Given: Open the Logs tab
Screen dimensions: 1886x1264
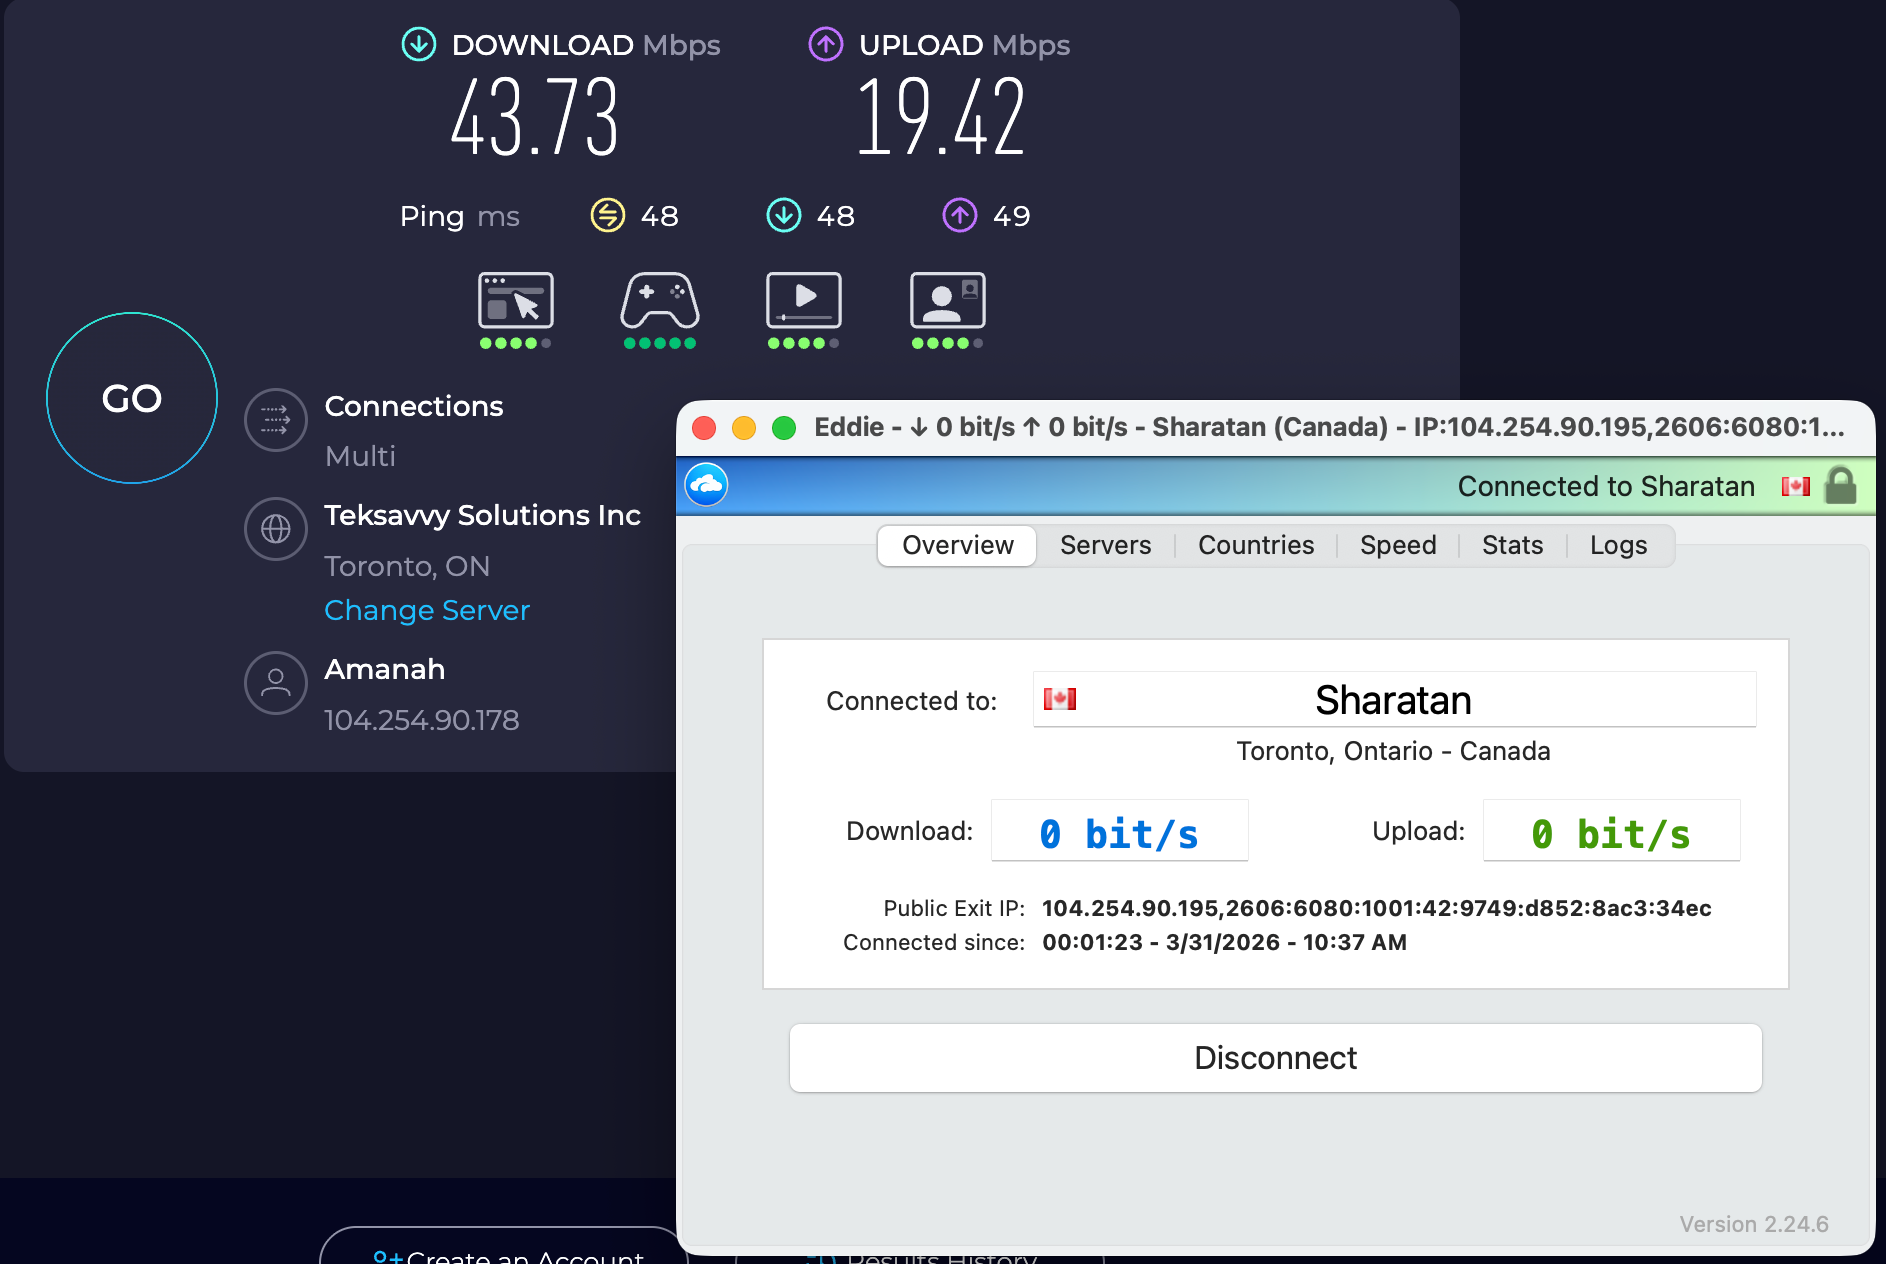Looking at the screenshot, I should [1617, 545].
